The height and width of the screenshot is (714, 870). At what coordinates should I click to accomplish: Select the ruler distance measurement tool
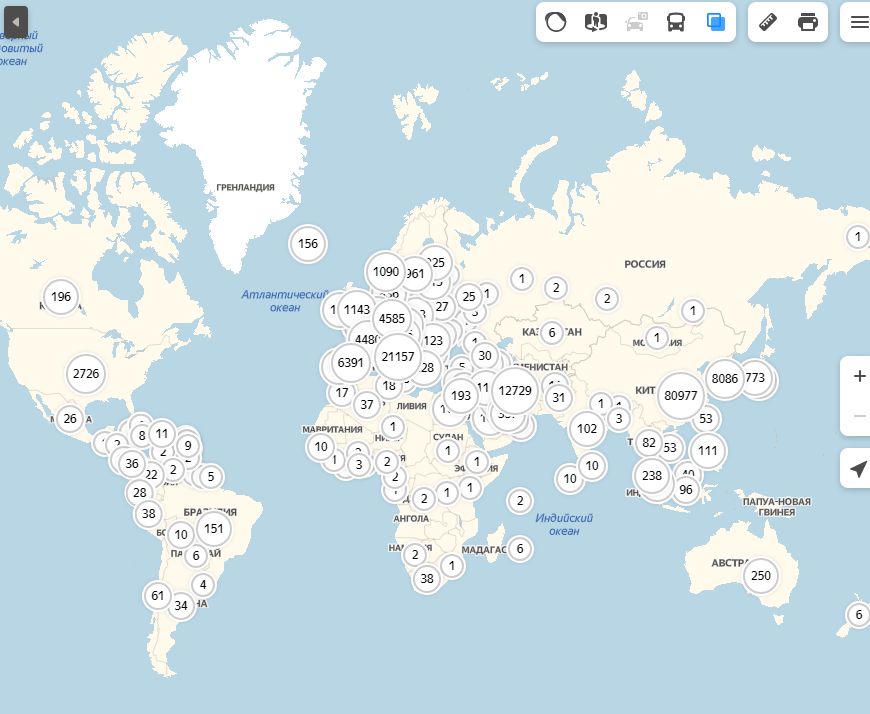(x=768, y=22)
